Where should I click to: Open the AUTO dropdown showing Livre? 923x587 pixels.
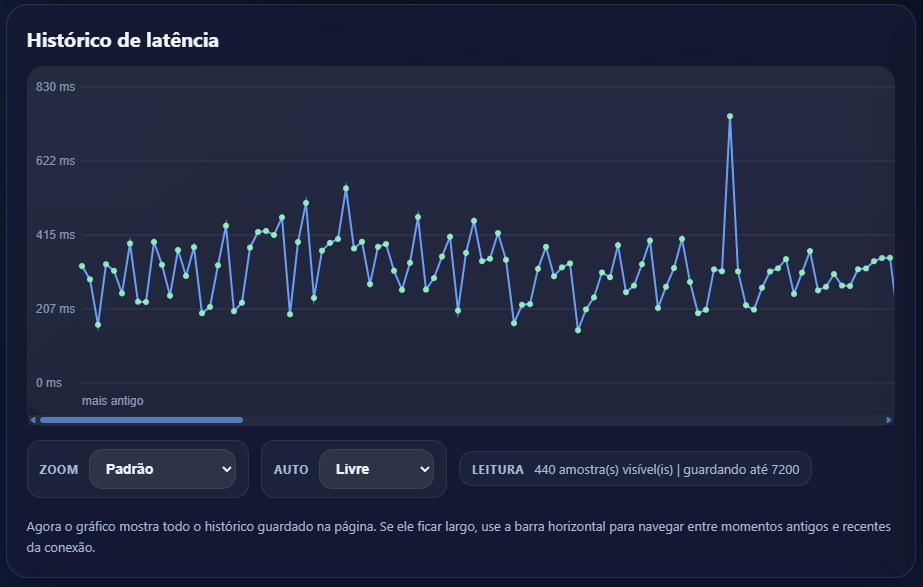[x=375, y=469]
